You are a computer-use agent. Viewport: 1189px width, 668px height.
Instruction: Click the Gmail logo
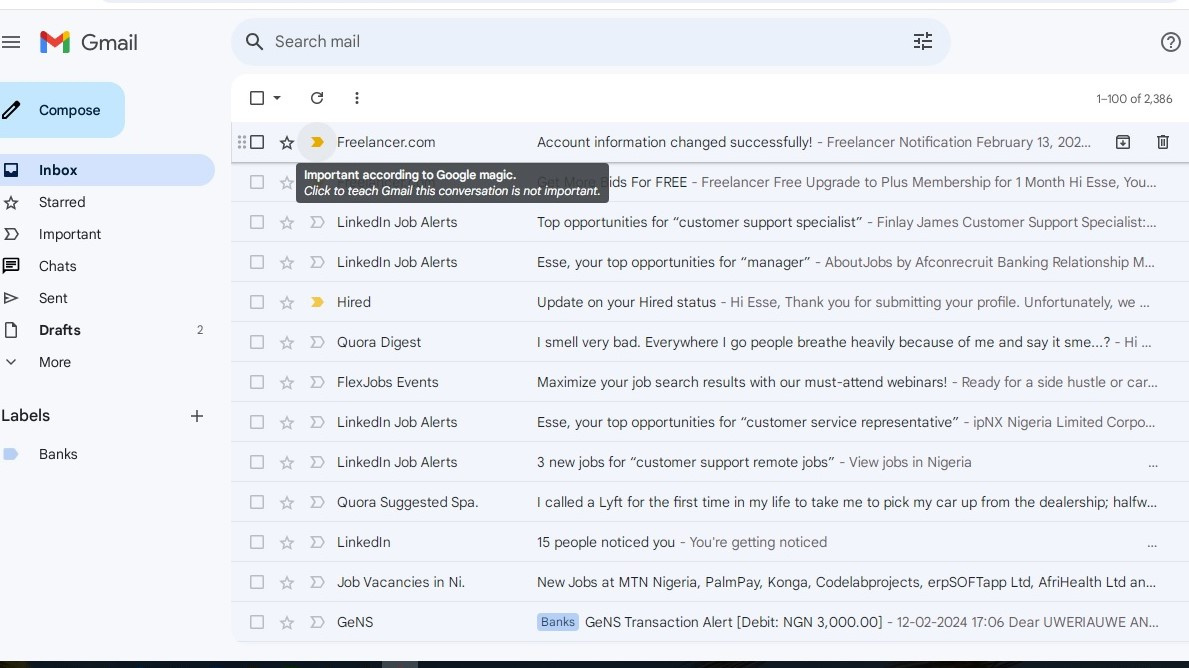point(89,42)
